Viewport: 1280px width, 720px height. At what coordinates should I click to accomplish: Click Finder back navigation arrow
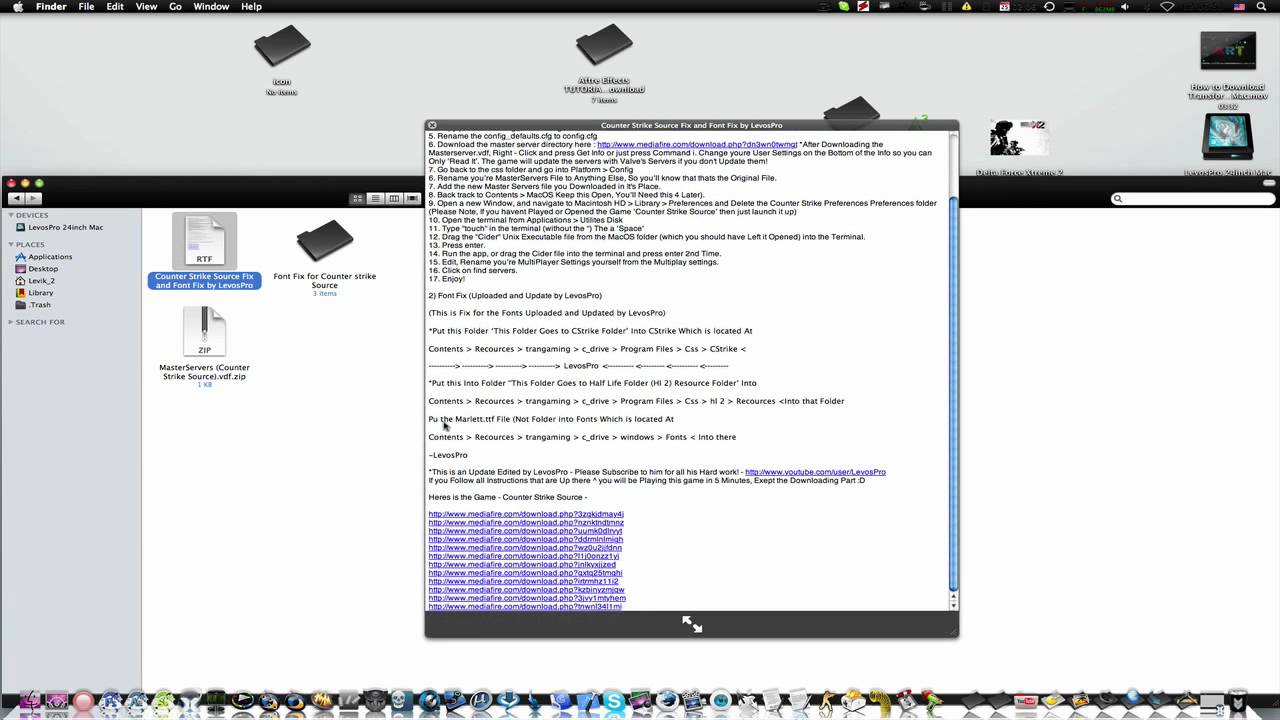(x=17, y=198)
